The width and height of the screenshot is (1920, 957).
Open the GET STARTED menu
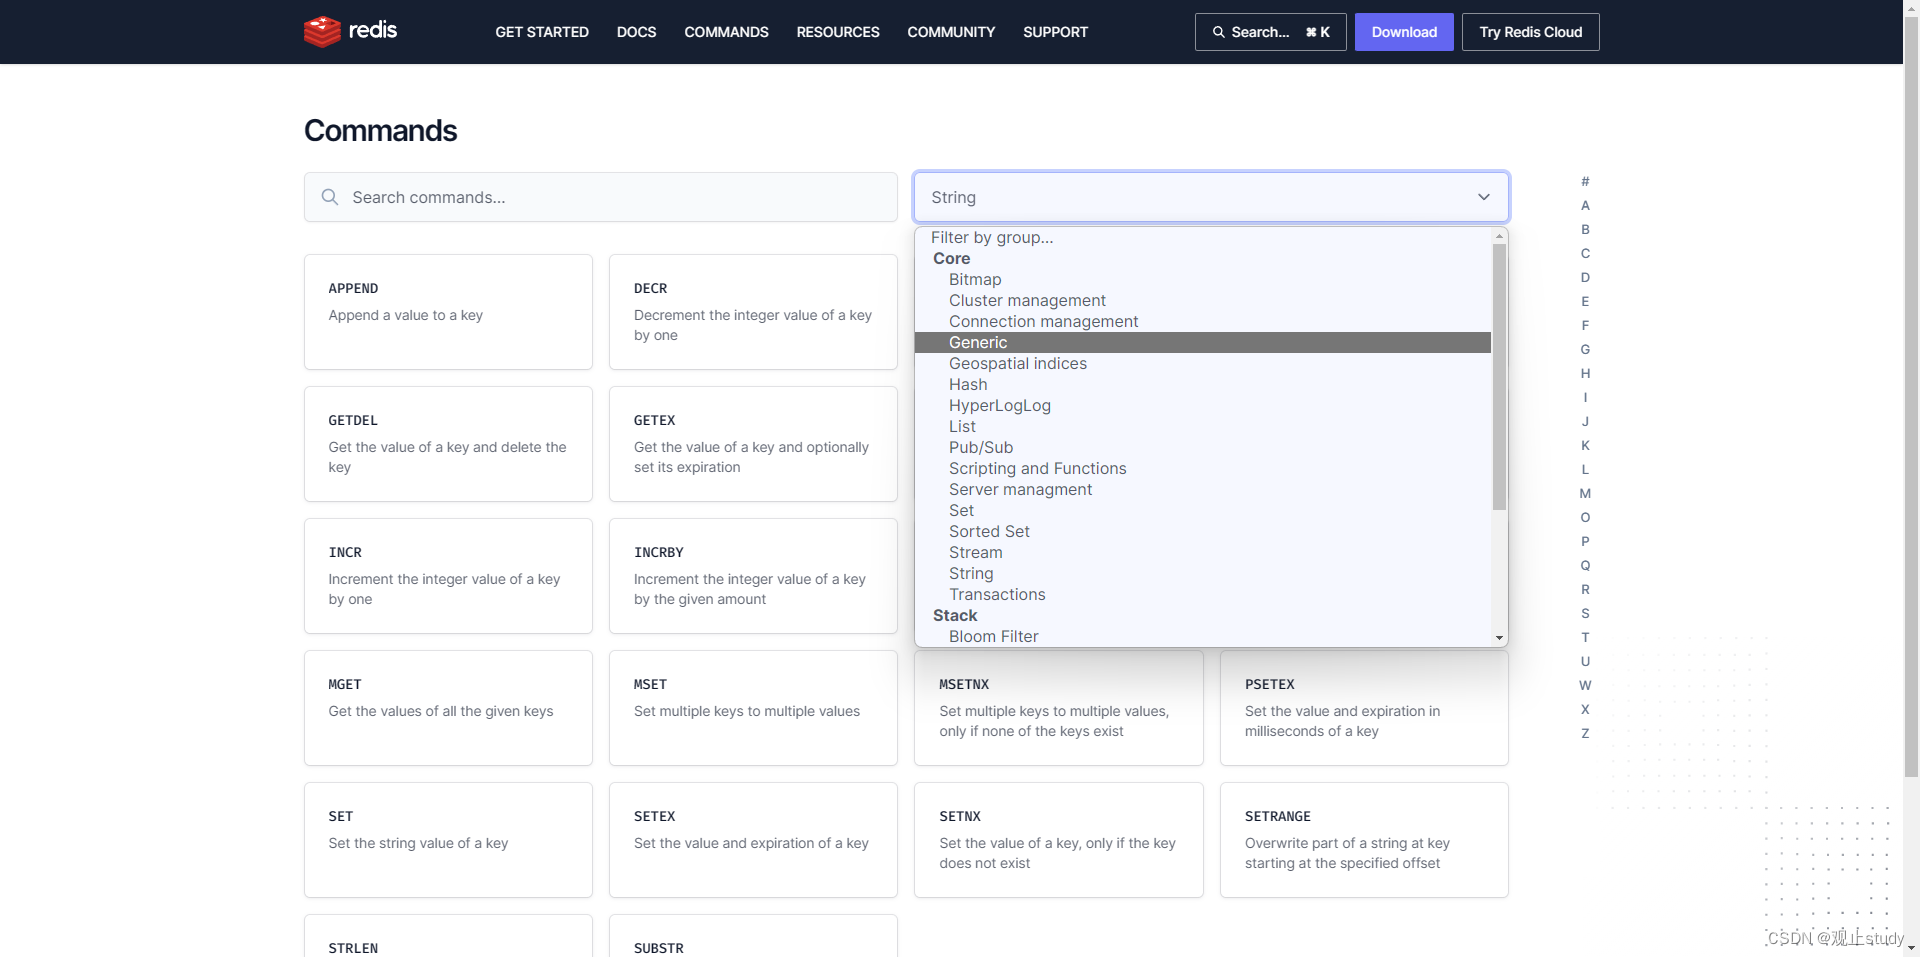coord(542,32)
